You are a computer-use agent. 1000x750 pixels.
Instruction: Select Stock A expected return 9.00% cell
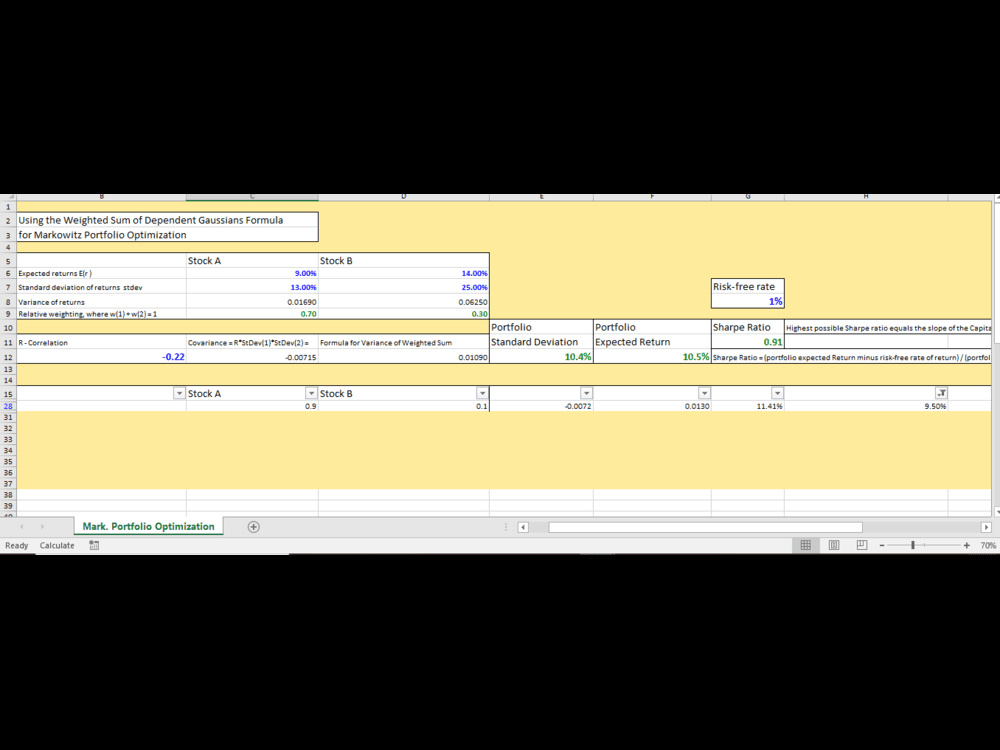pos(252,273)
